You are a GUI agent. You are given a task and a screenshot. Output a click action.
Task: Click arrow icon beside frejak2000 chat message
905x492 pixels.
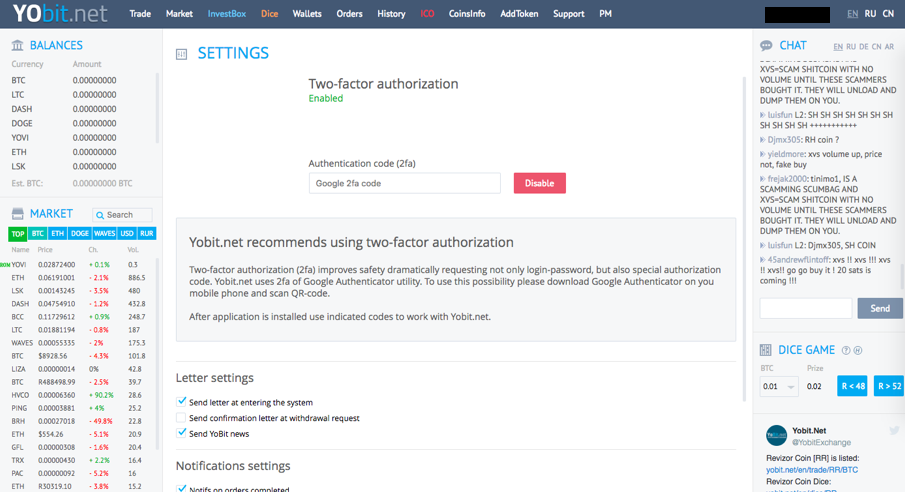(x=762, y=179)
